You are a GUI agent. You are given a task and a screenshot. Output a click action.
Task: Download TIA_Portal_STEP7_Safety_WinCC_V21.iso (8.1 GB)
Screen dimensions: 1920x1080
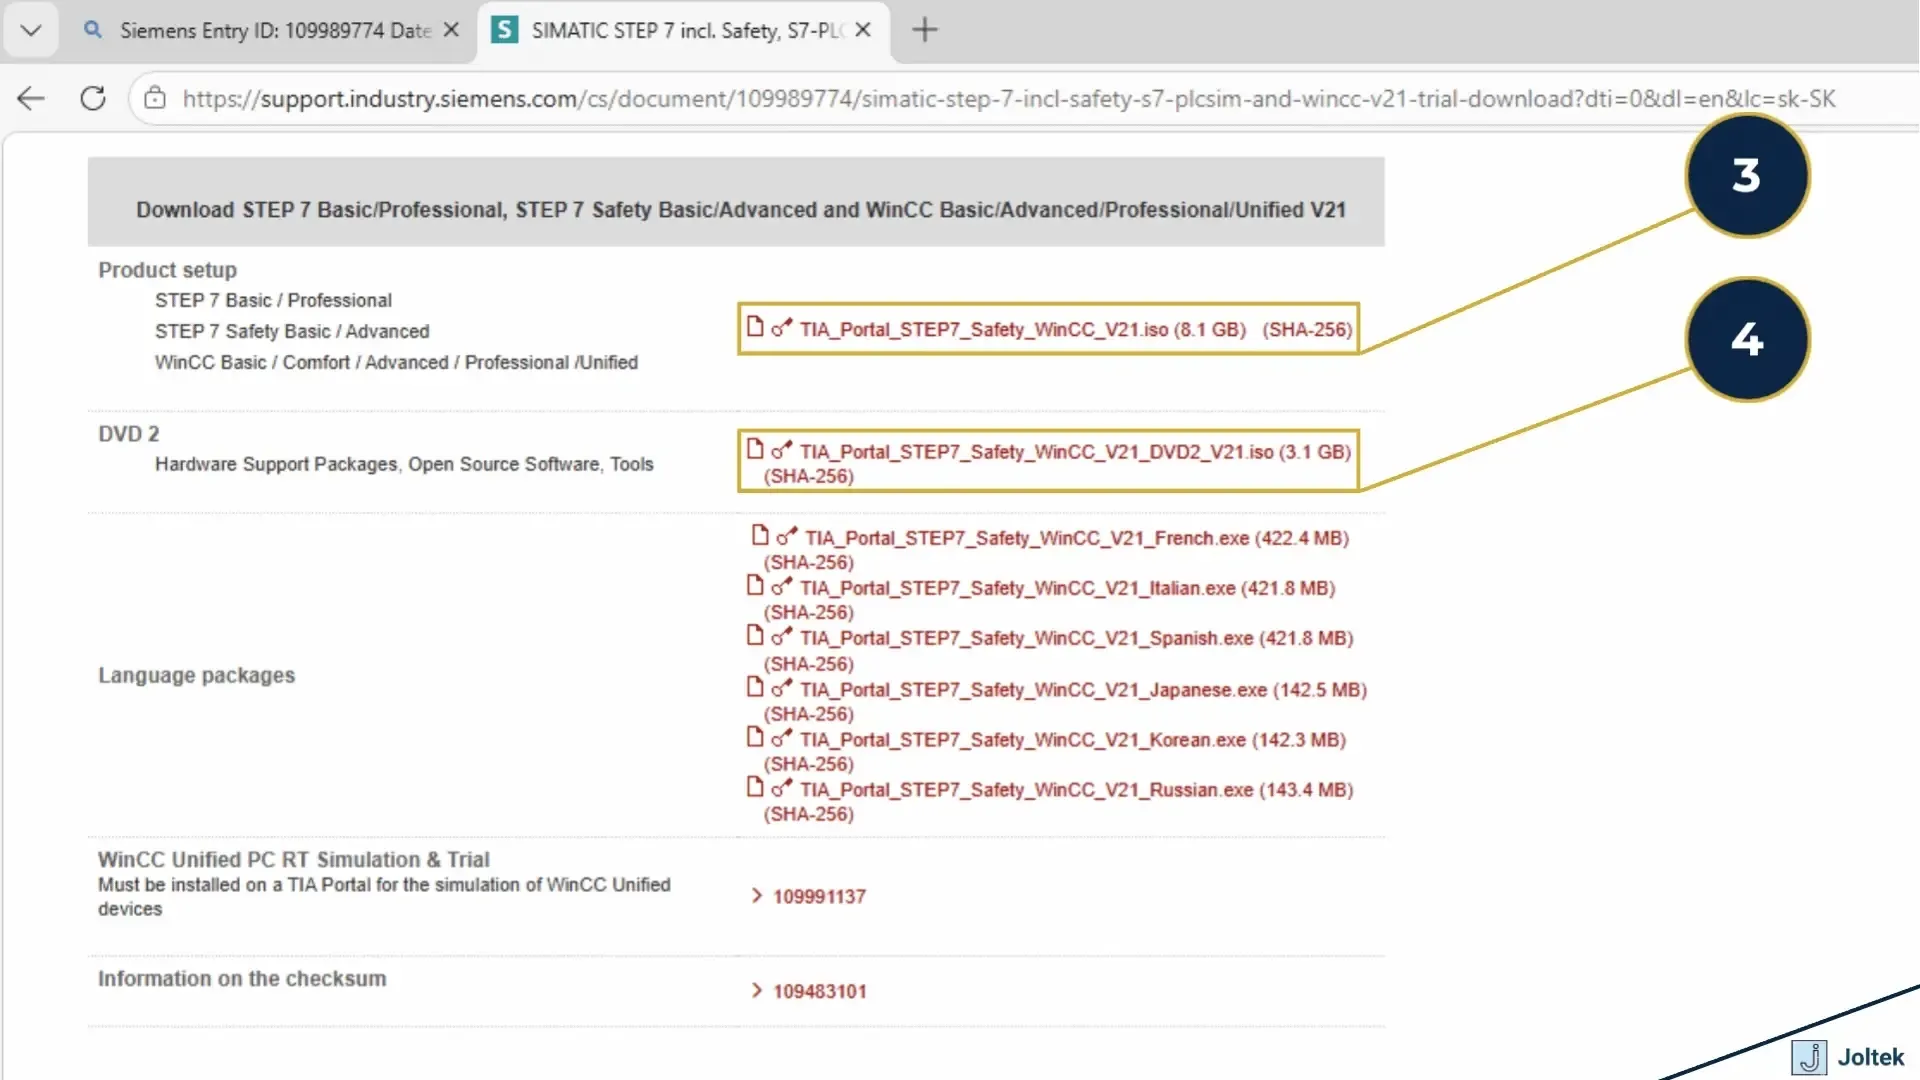click(1022, 330)
